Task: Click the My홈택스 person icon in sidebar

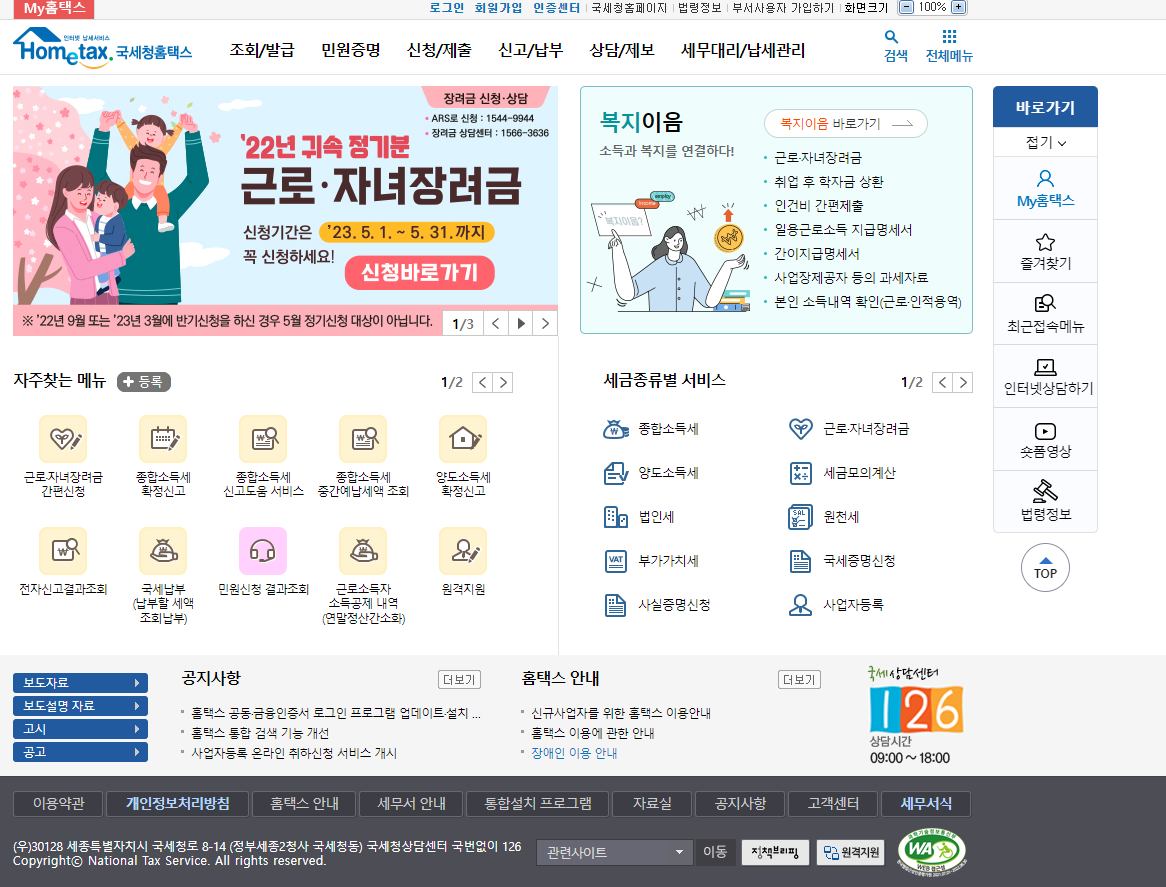Action: point(1045,178)
